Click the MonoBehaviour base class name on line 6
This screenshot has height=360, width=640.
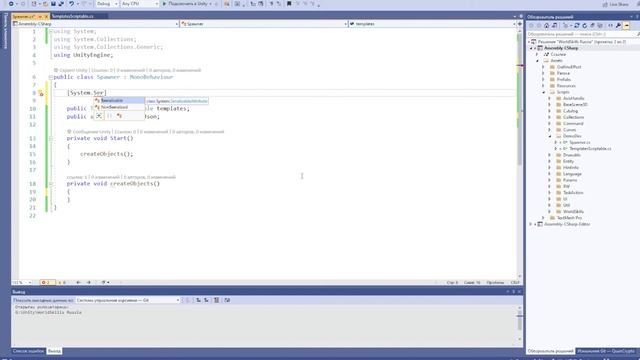[x=151, y=77]
